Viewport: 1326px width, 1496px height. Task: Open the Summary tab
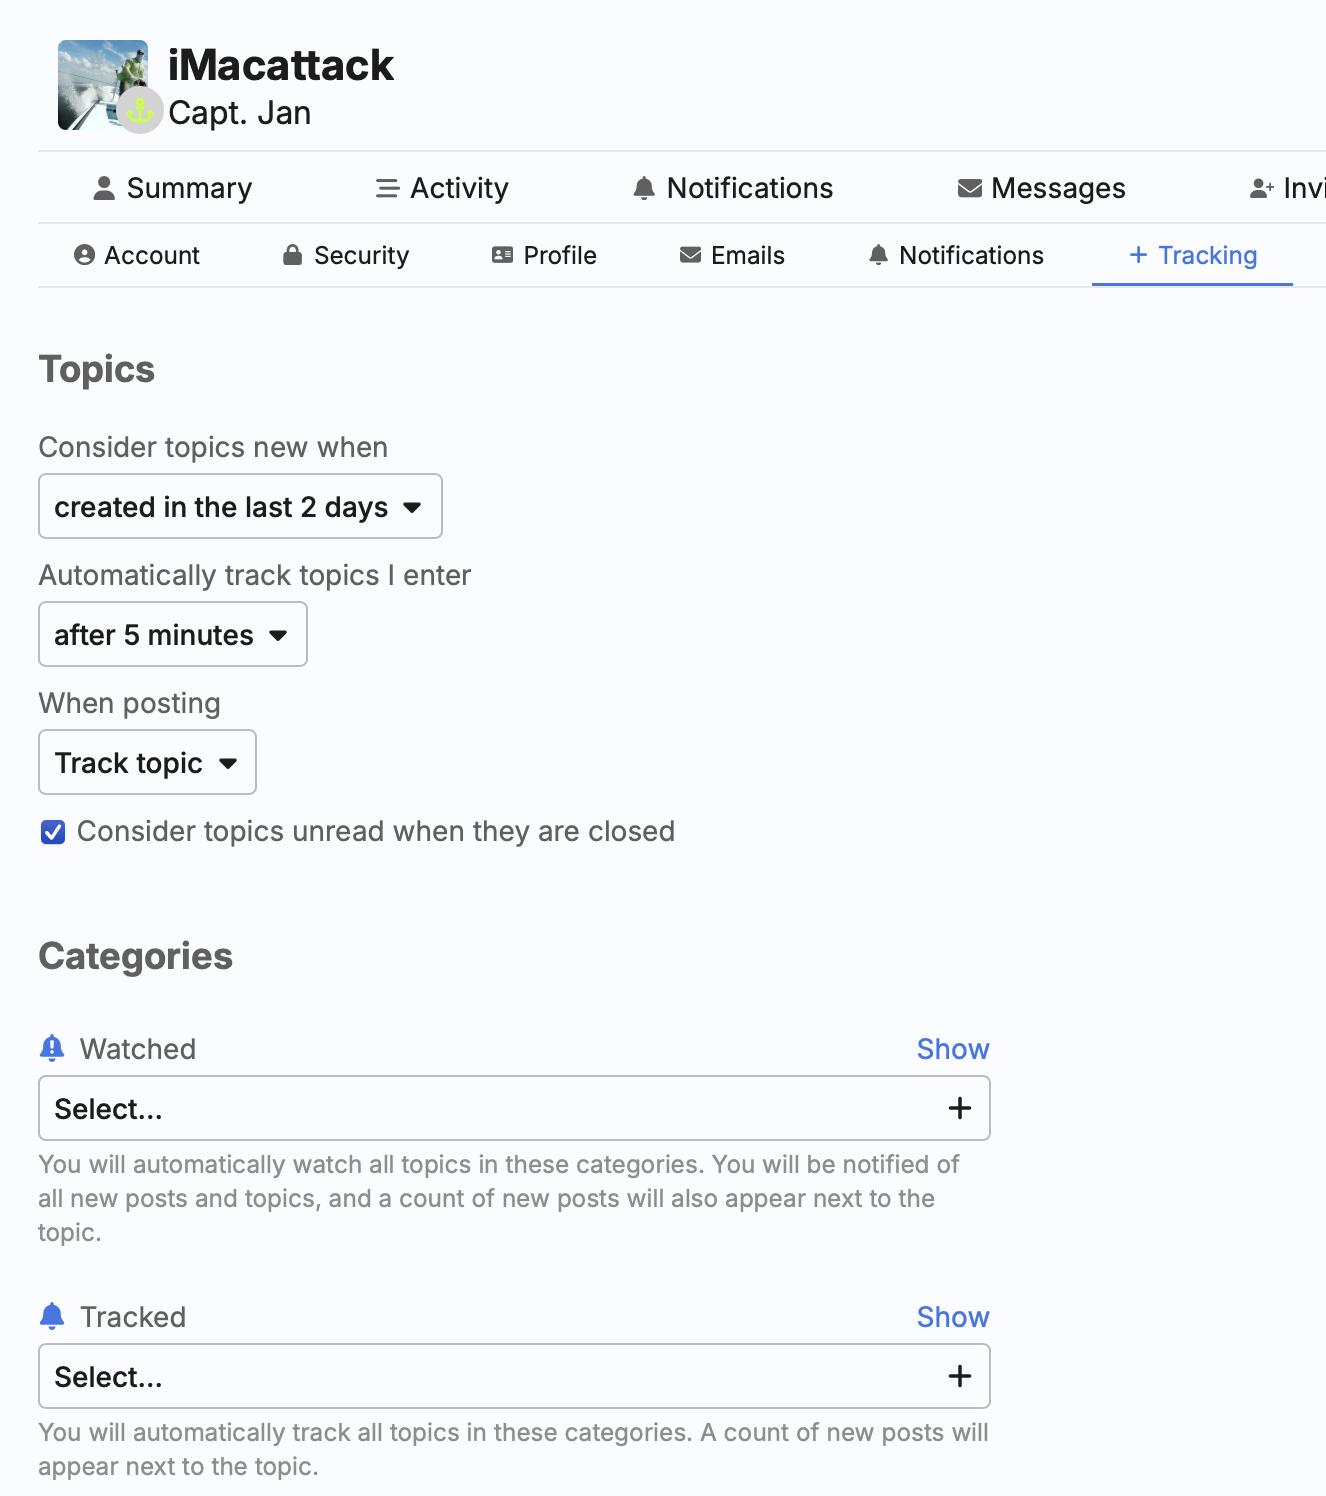click(x=172, y=188)
